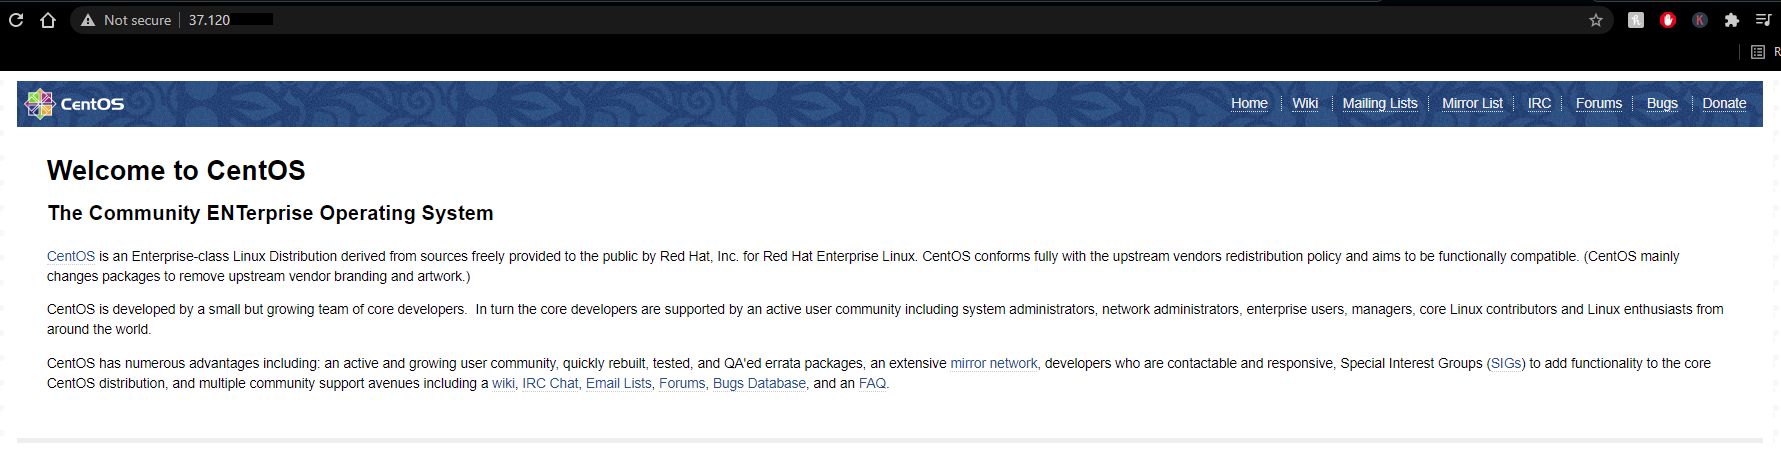
Task: Go to Mailing Lists in header
Action: point(1380,103)
